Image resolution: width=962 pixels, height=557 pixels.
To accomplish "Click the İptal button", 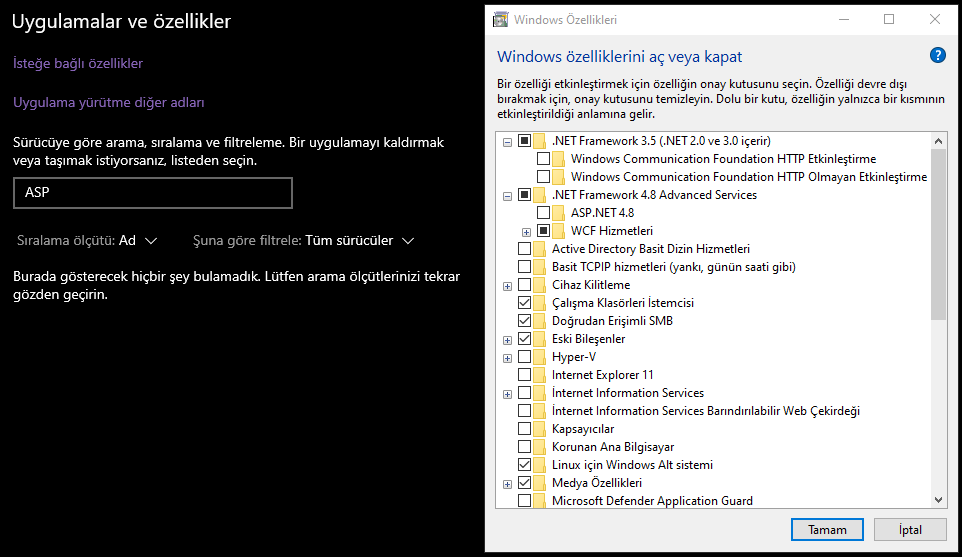I will tap(910, 529).
